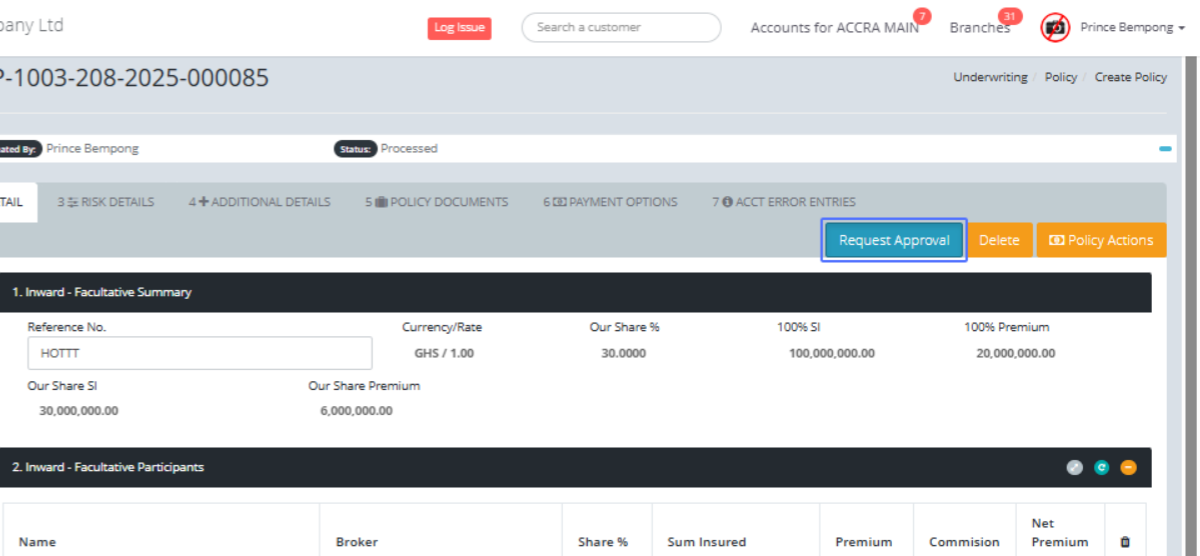Click the Branches badge showing 31

1010,16
